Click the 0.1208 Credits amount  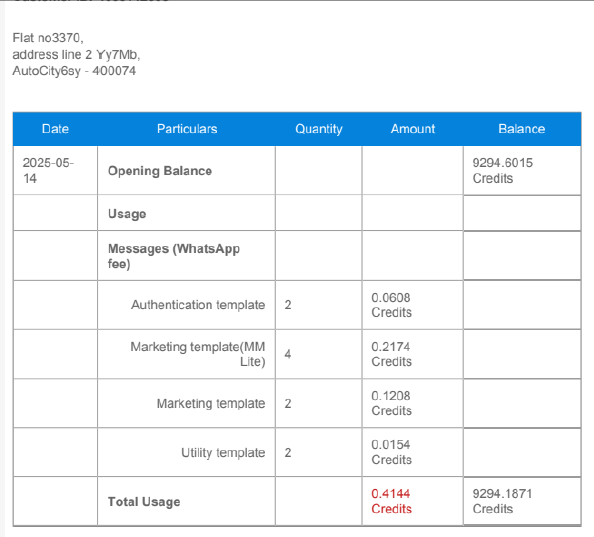click(x=391, y=403)
